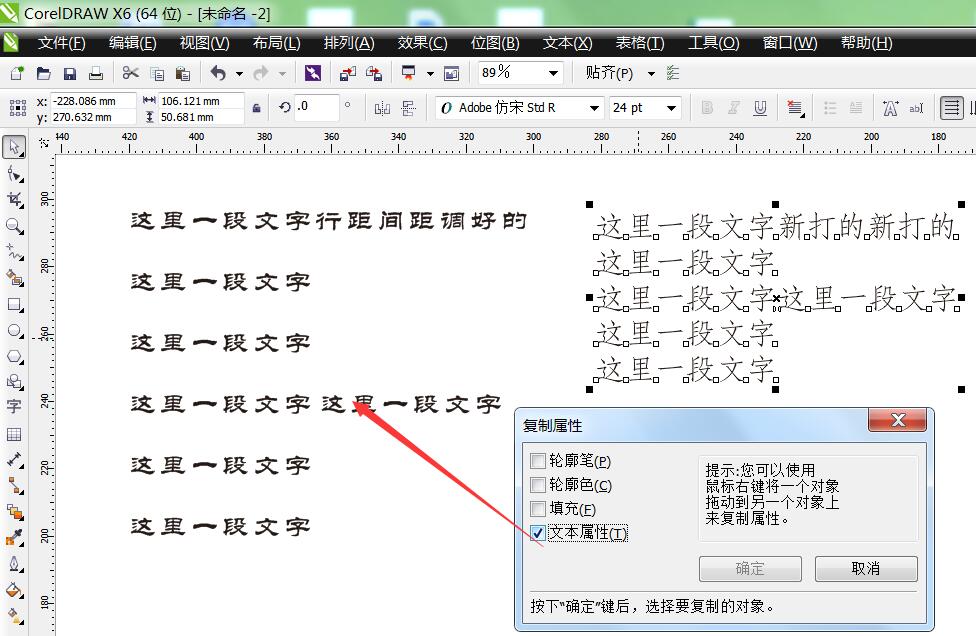Image resolution: width=976 pixels, height=636 pixels.
Task: Toggle the lock ratio icon
Action: (256, 108)
